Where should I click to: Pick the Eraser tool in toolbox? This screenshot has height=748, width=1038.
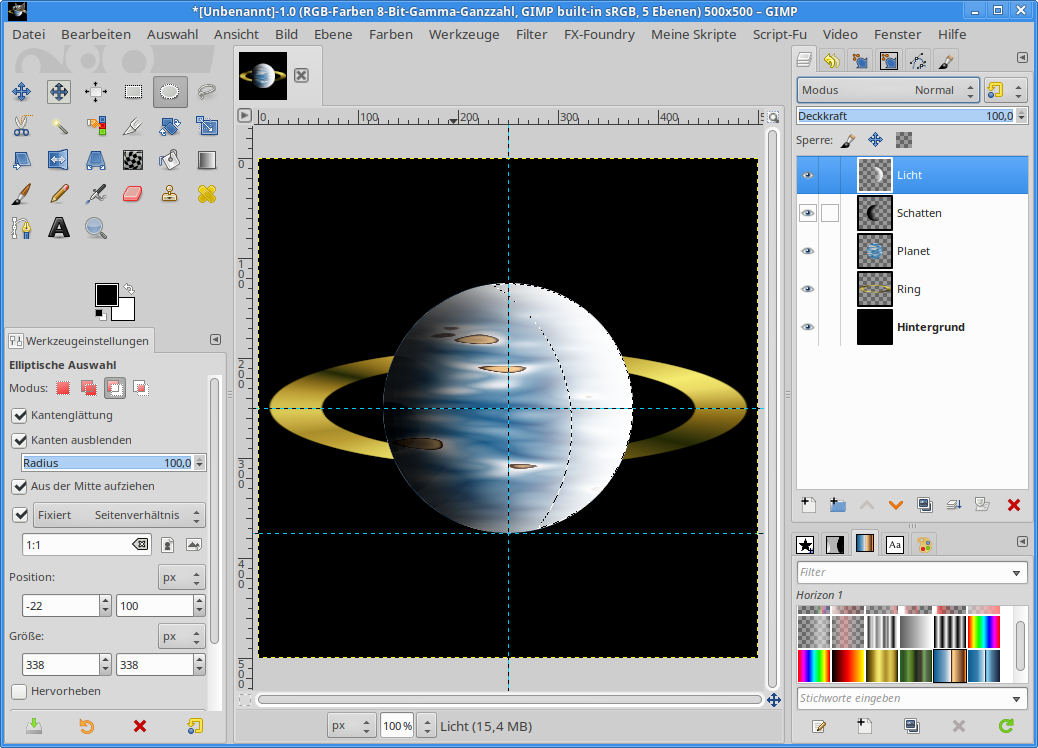pos(133,193)
